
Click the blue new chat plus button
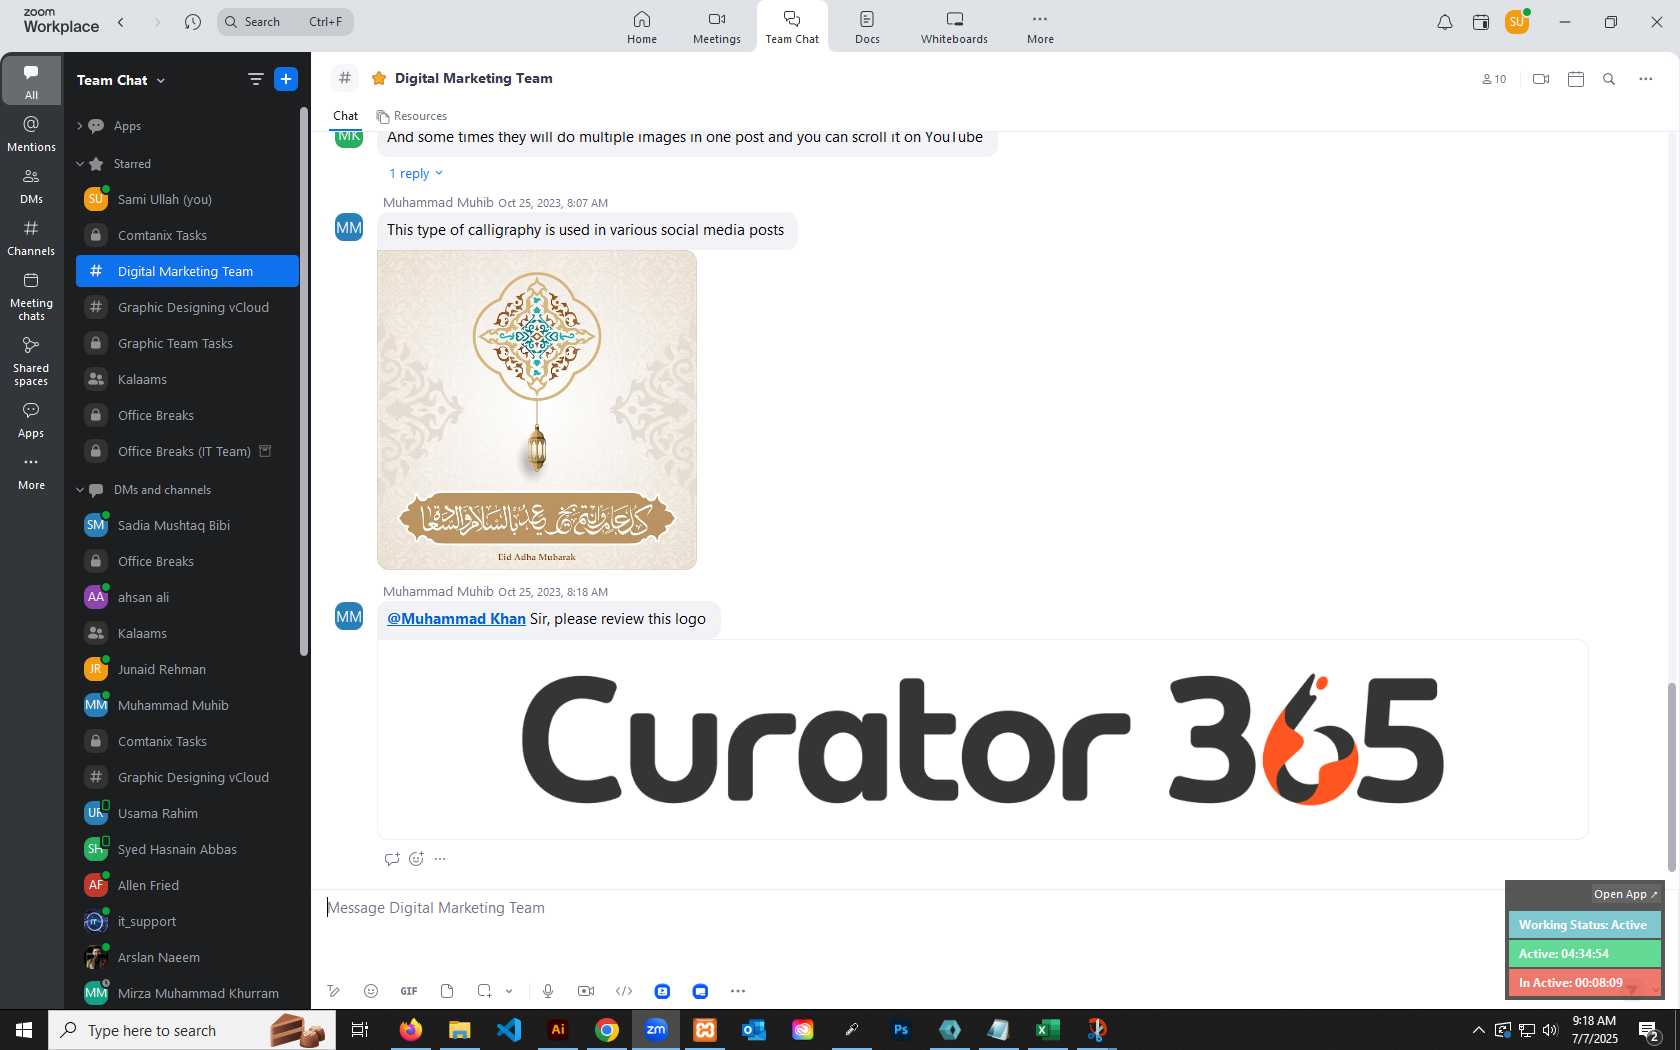coord(286,79)
